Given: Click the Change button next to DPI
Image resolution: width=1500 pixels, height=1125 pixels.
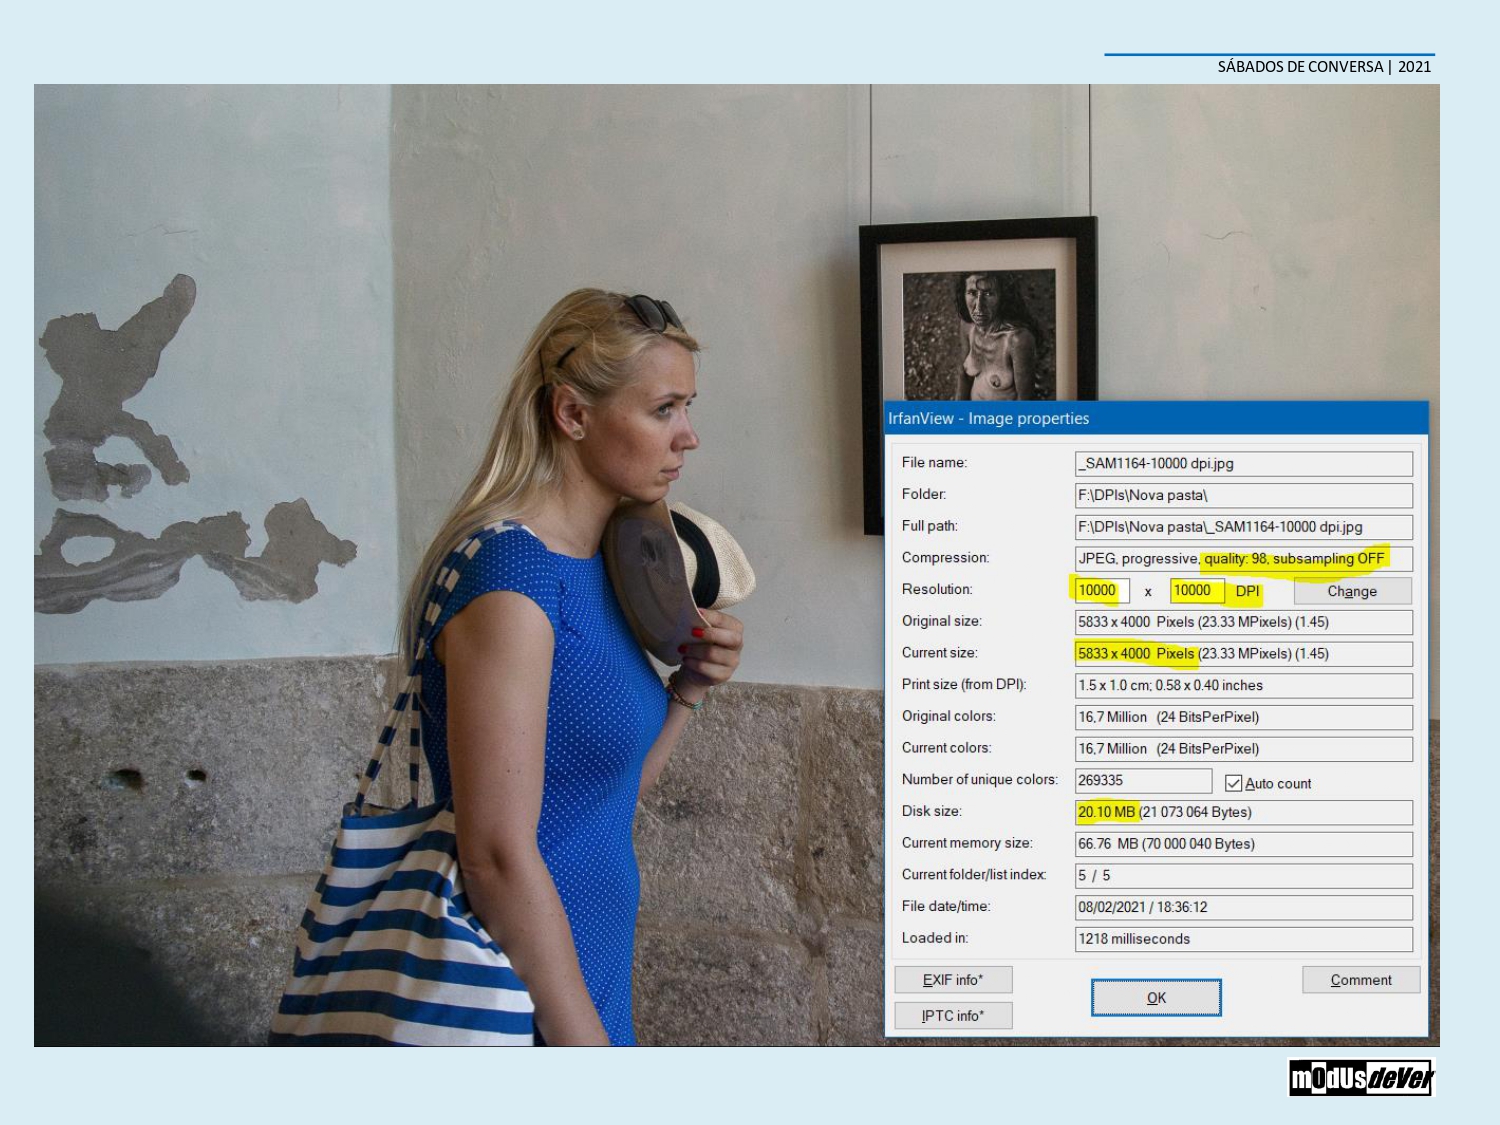Looking at the screenshot, I should pos(1352,591).
